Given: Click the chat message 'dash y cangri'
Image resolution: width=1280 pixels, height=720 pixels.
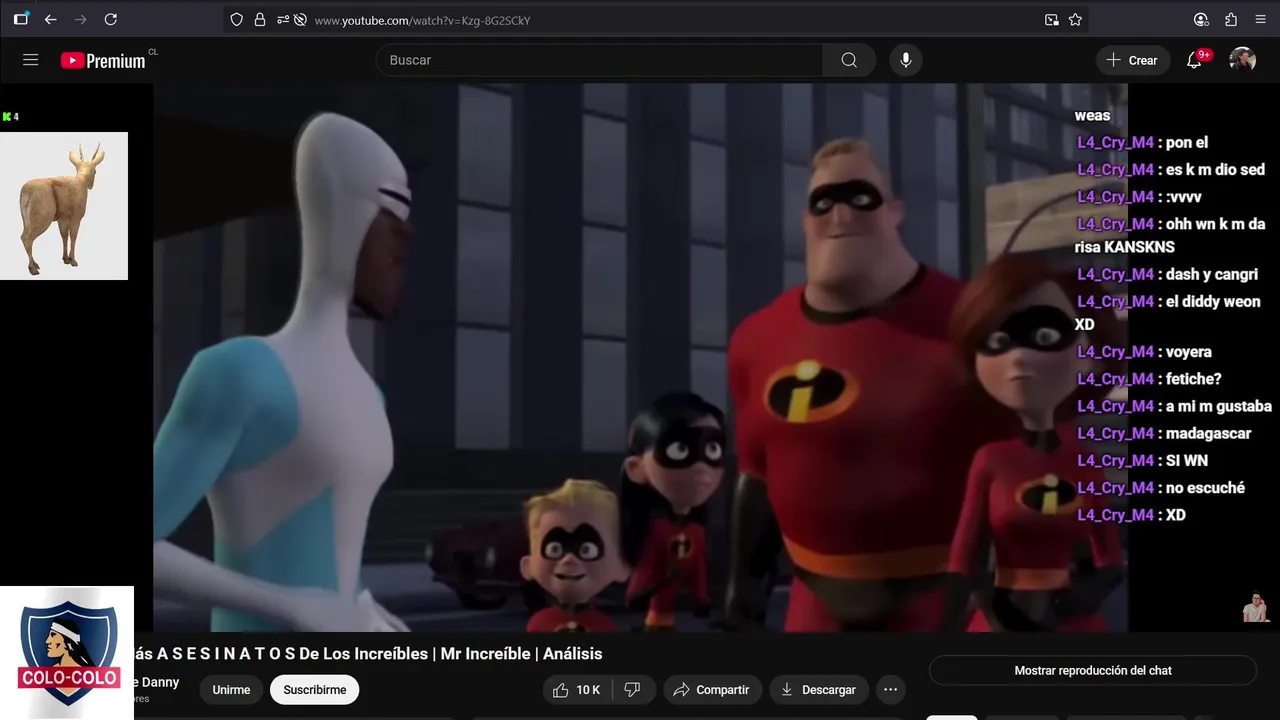Looking at the screenshot, I should [x=1212, y=274].
